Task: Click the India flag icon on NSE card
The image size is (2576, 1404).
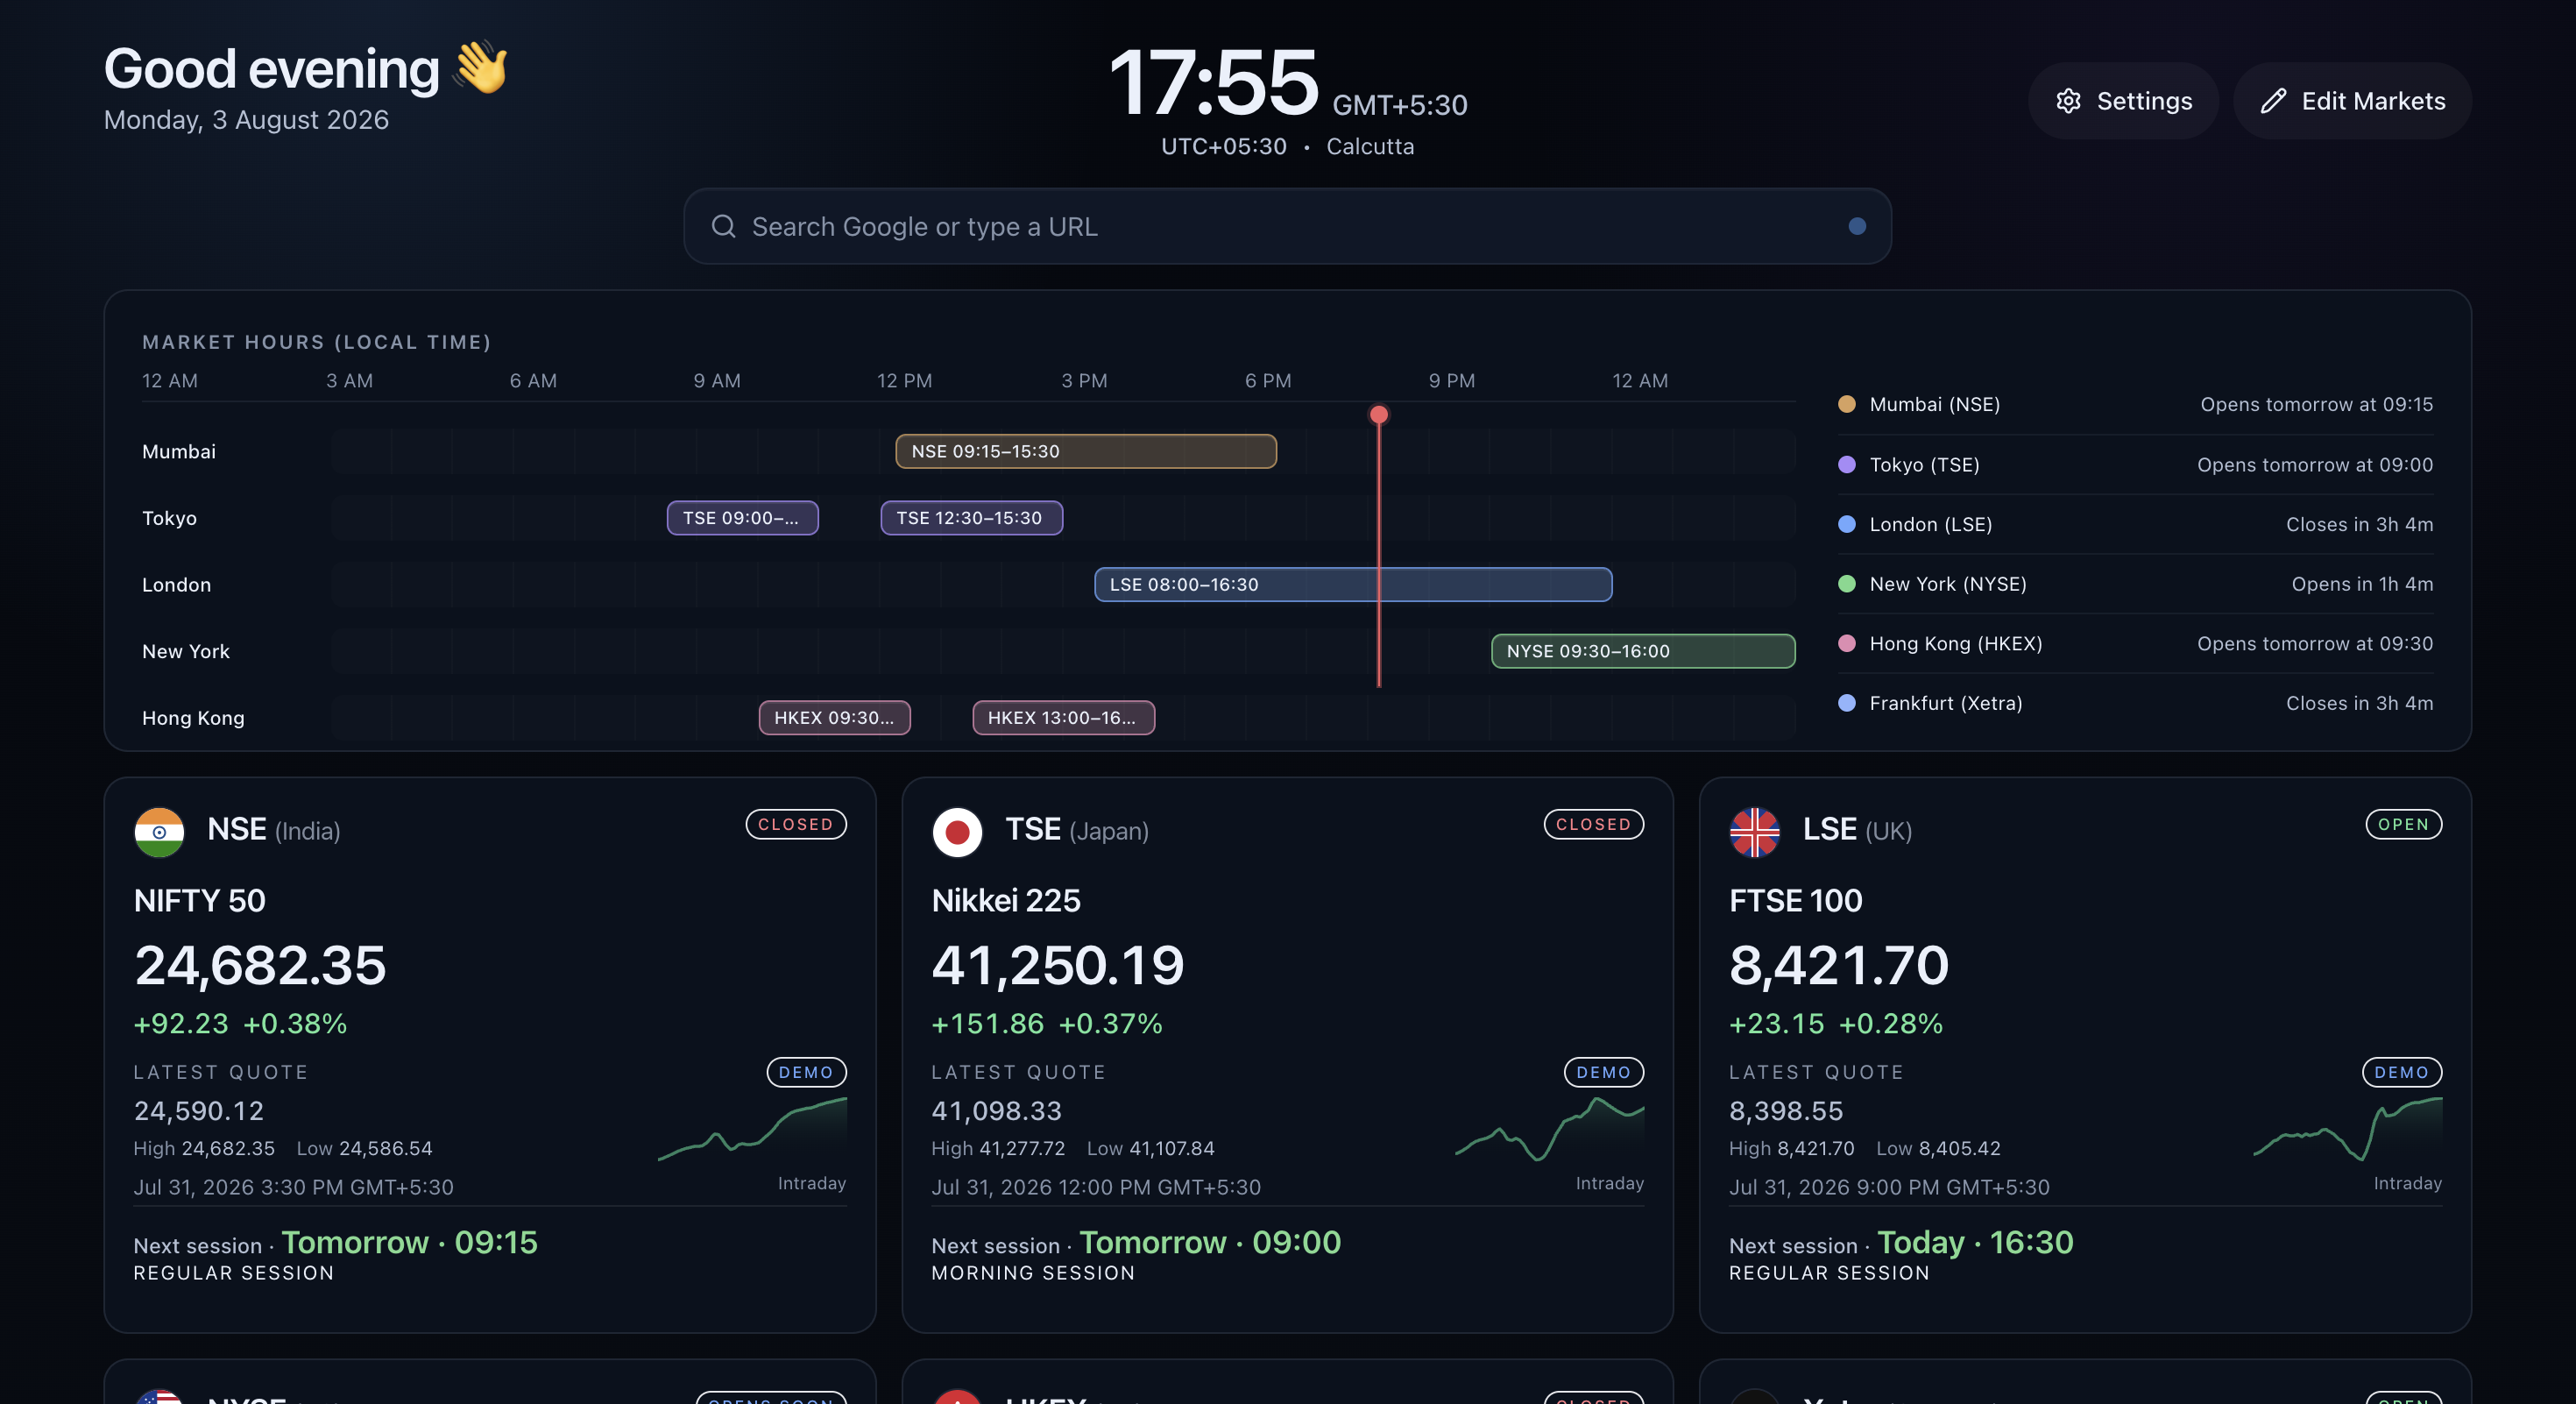Action: pos(159,833)
